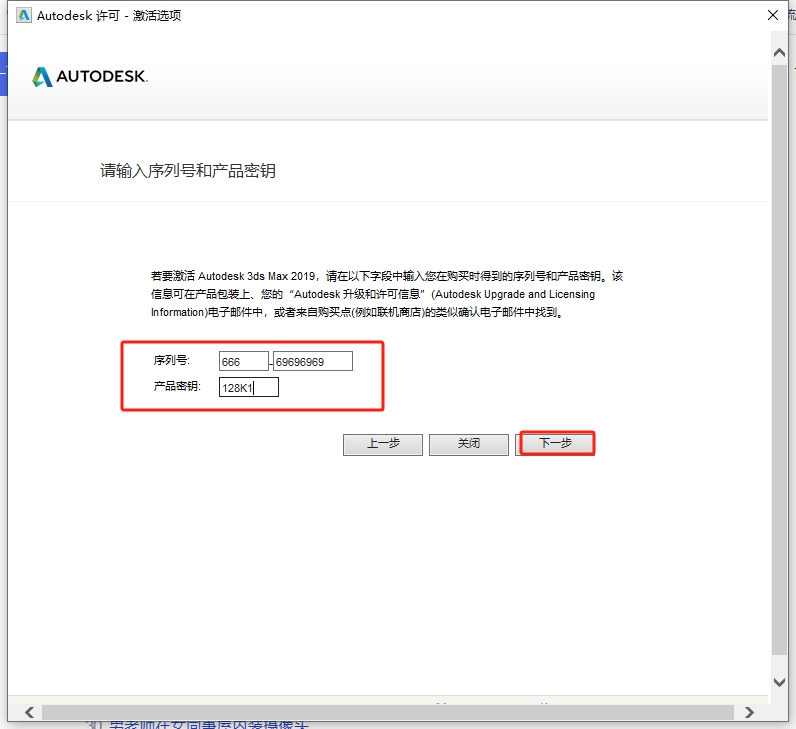Close the Autodesk license dialog window
The height and width of the screenshot is (729, 796).
point(773,15)
